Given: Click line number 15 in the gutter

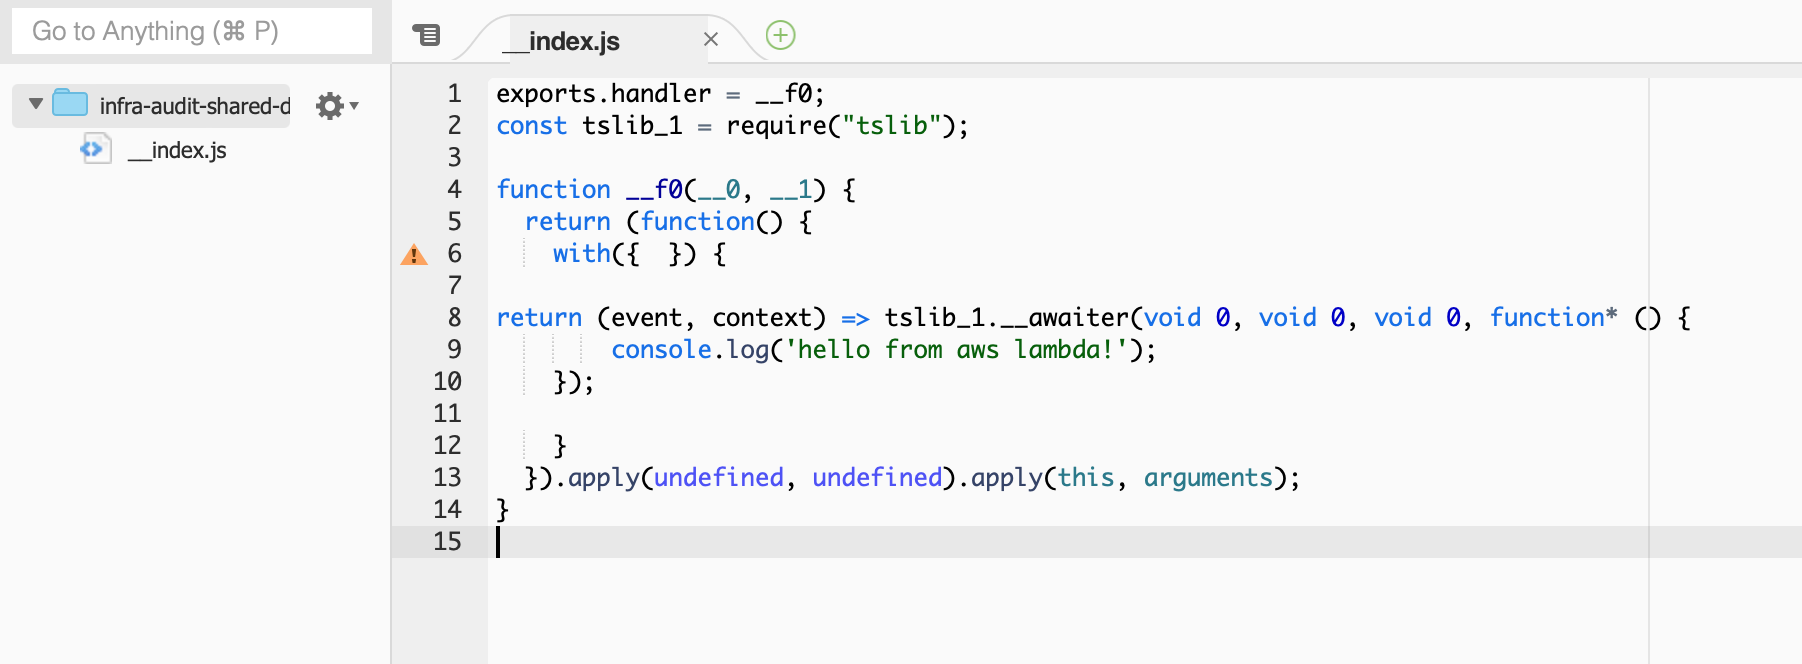Looking at the screenshot, I should (447, 541).
